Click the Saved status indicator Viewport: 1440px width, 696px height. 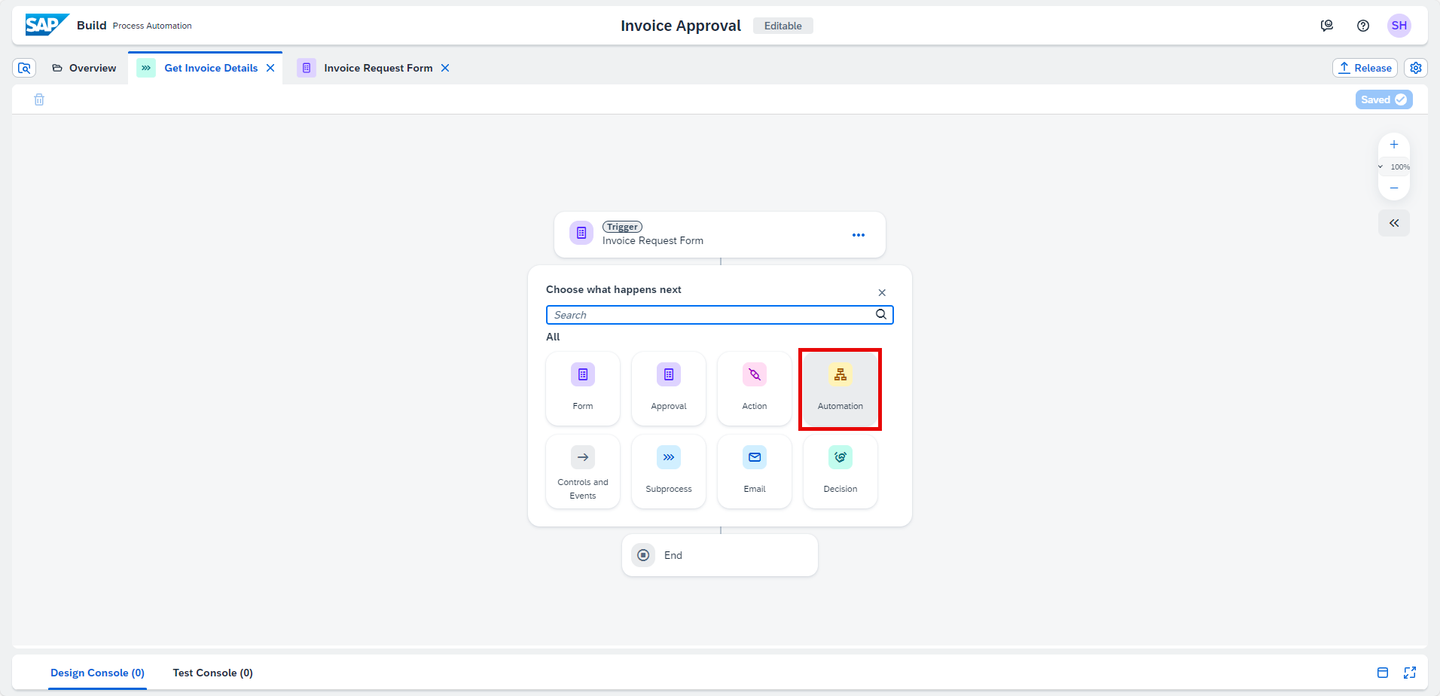[x=1384, y=99]
